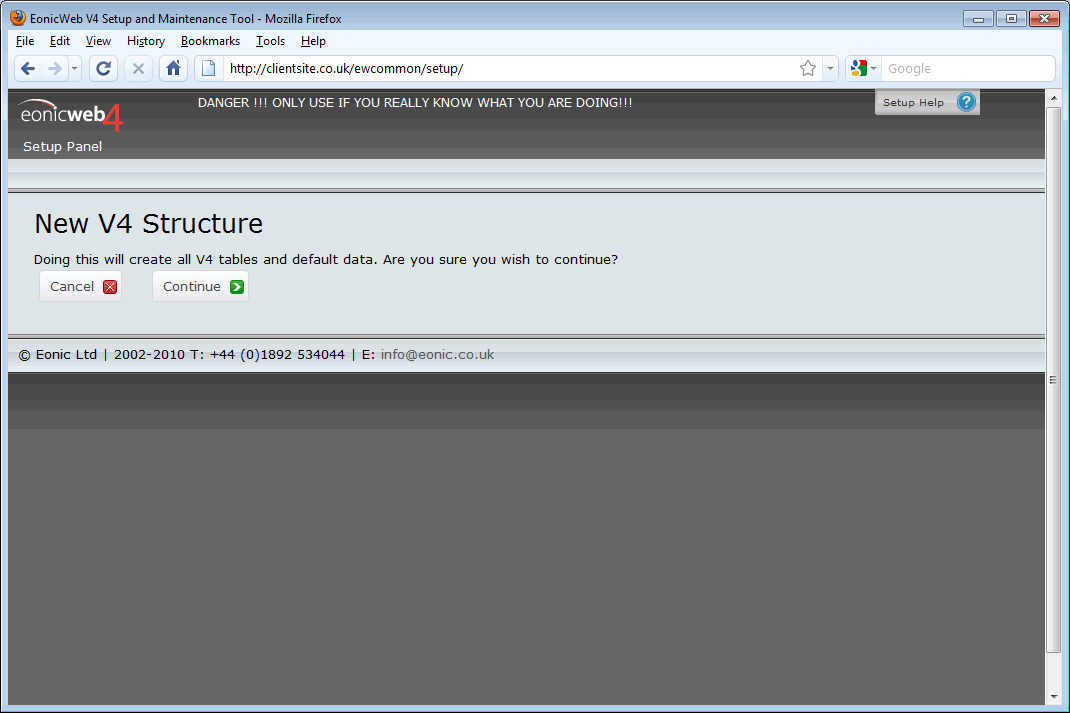1070x713 pixels.
Task: Click the 'Doing this will create' message
Action: pos(326,260)
